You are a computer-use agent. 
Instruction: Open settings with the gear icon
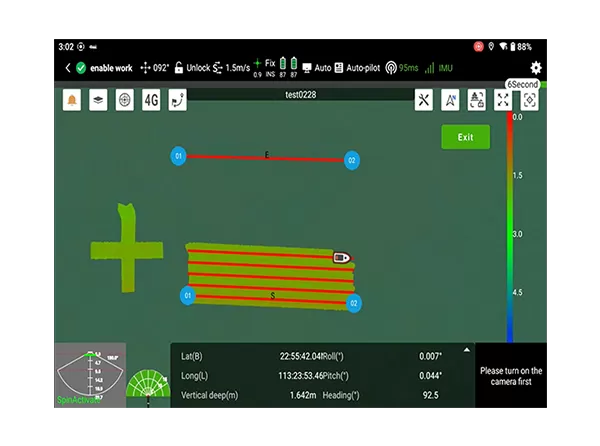(536, 68)
